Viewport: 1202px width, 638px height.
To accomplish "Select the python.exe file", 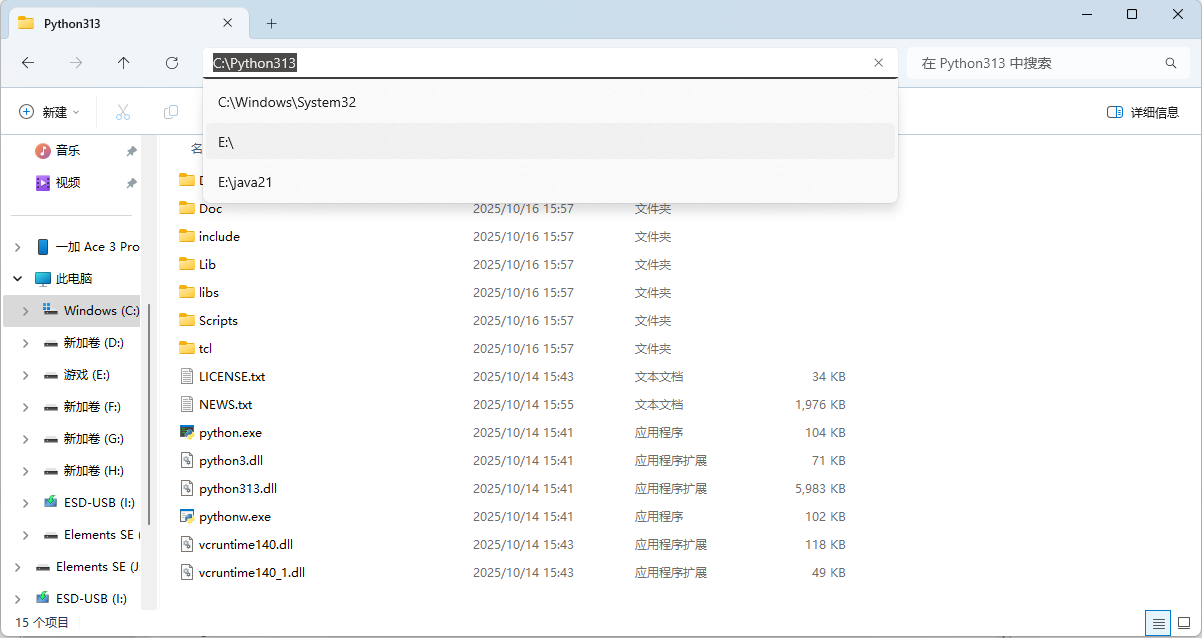I will tap(230, 433).
